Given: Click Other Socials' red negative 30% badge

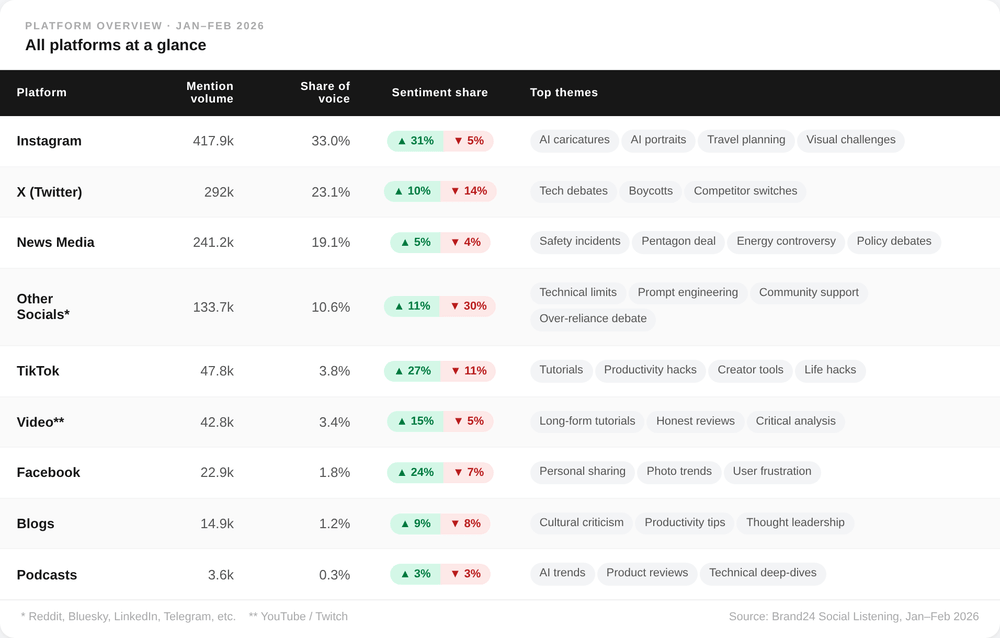Looking at the screenshot, I should click(468, 306).
